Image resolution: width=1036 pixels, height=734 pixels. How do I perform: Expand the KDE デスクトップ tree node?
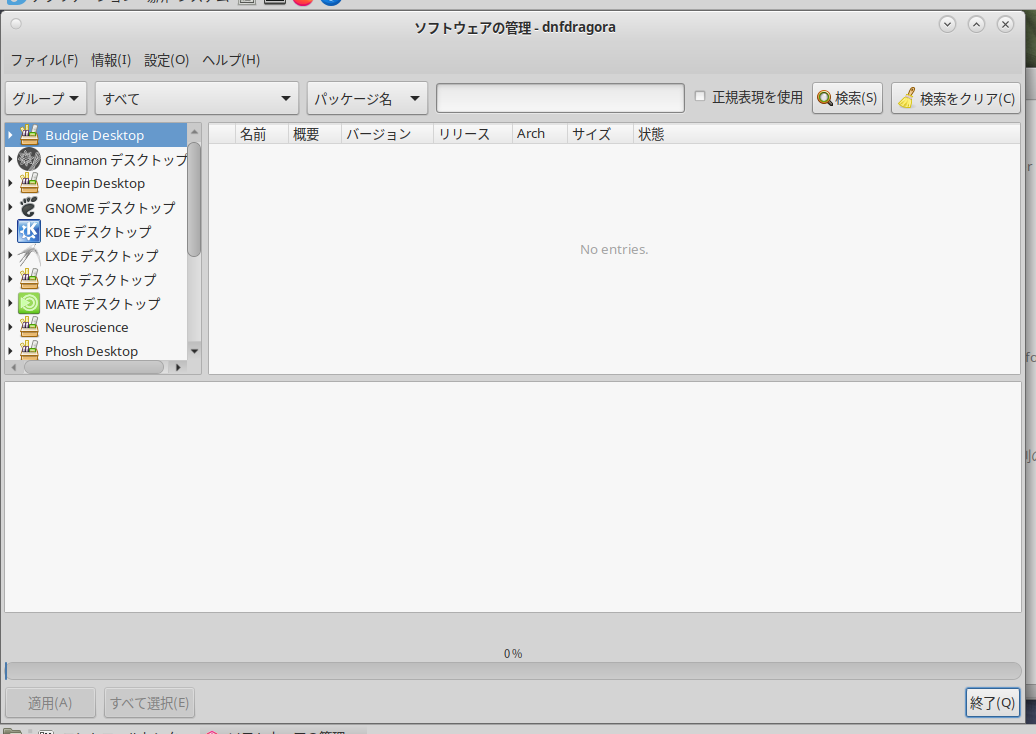[x=10, y=231]
